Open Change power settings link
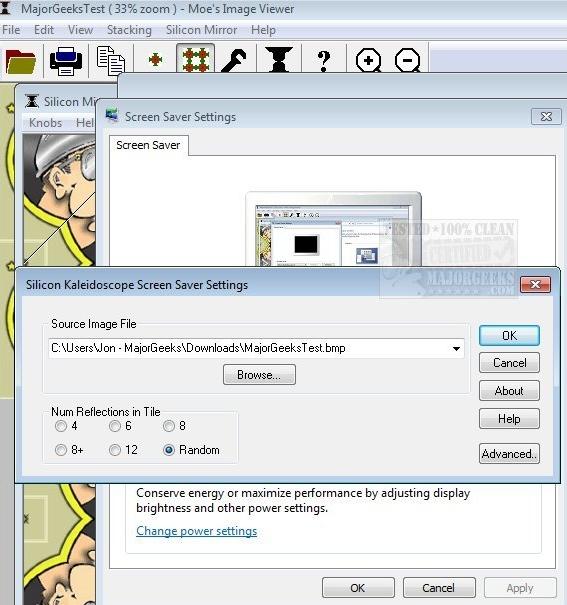The width and height of the screenshot is (567, 605). click(197, 531)
